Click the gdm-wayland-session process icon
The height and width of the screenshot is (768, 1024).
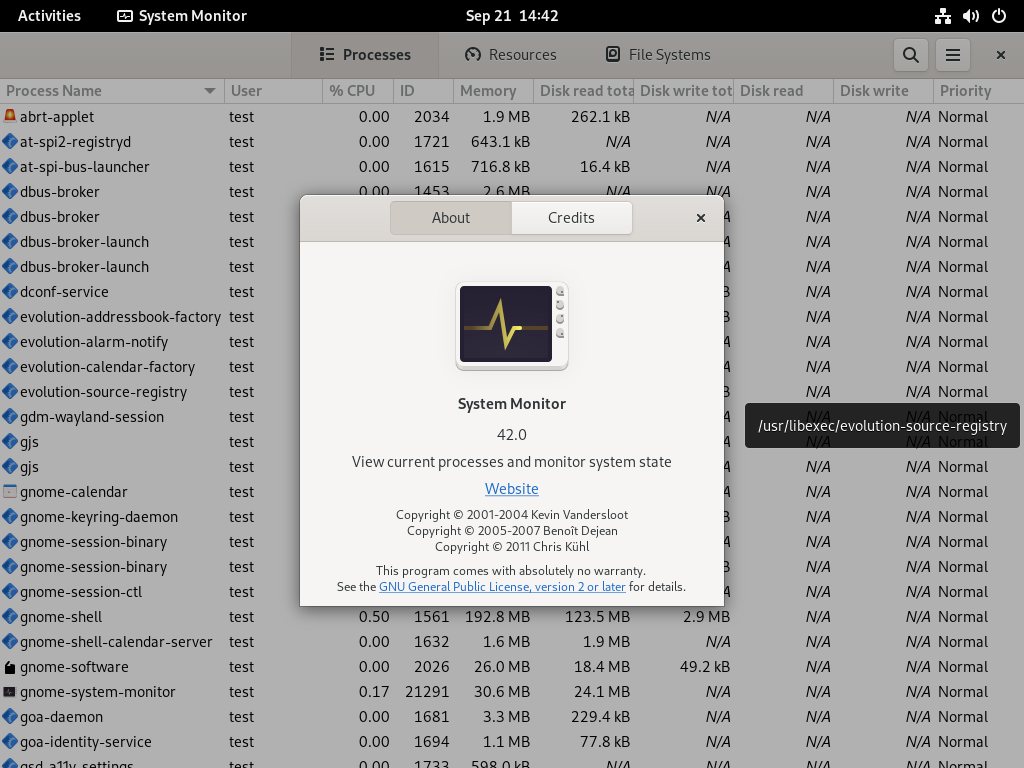[10, 416]
